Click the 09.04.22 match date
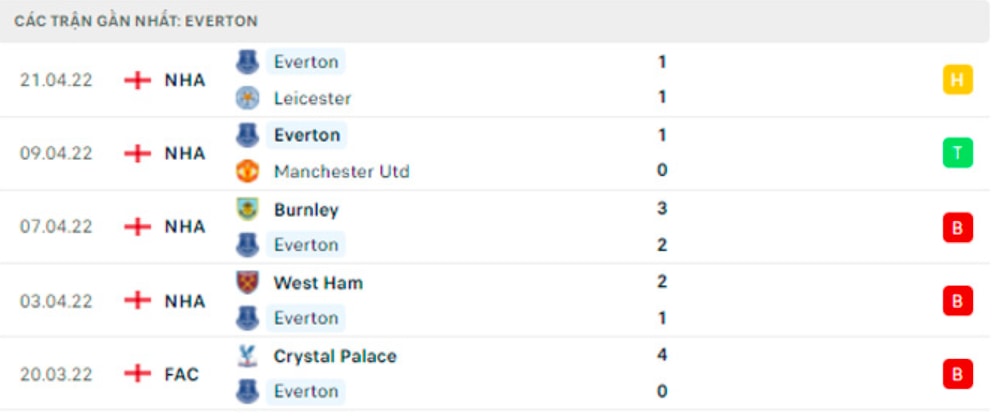 coord(56,154)
